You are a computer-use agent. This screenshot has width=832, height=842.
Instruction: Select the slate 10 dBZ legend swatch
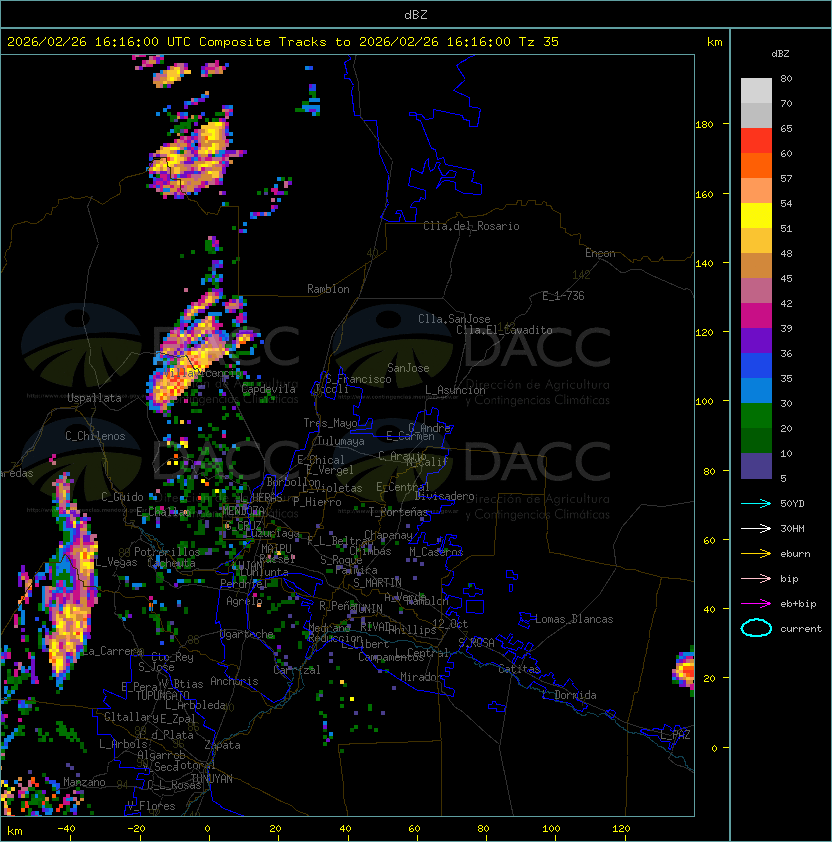coord(756,466)
